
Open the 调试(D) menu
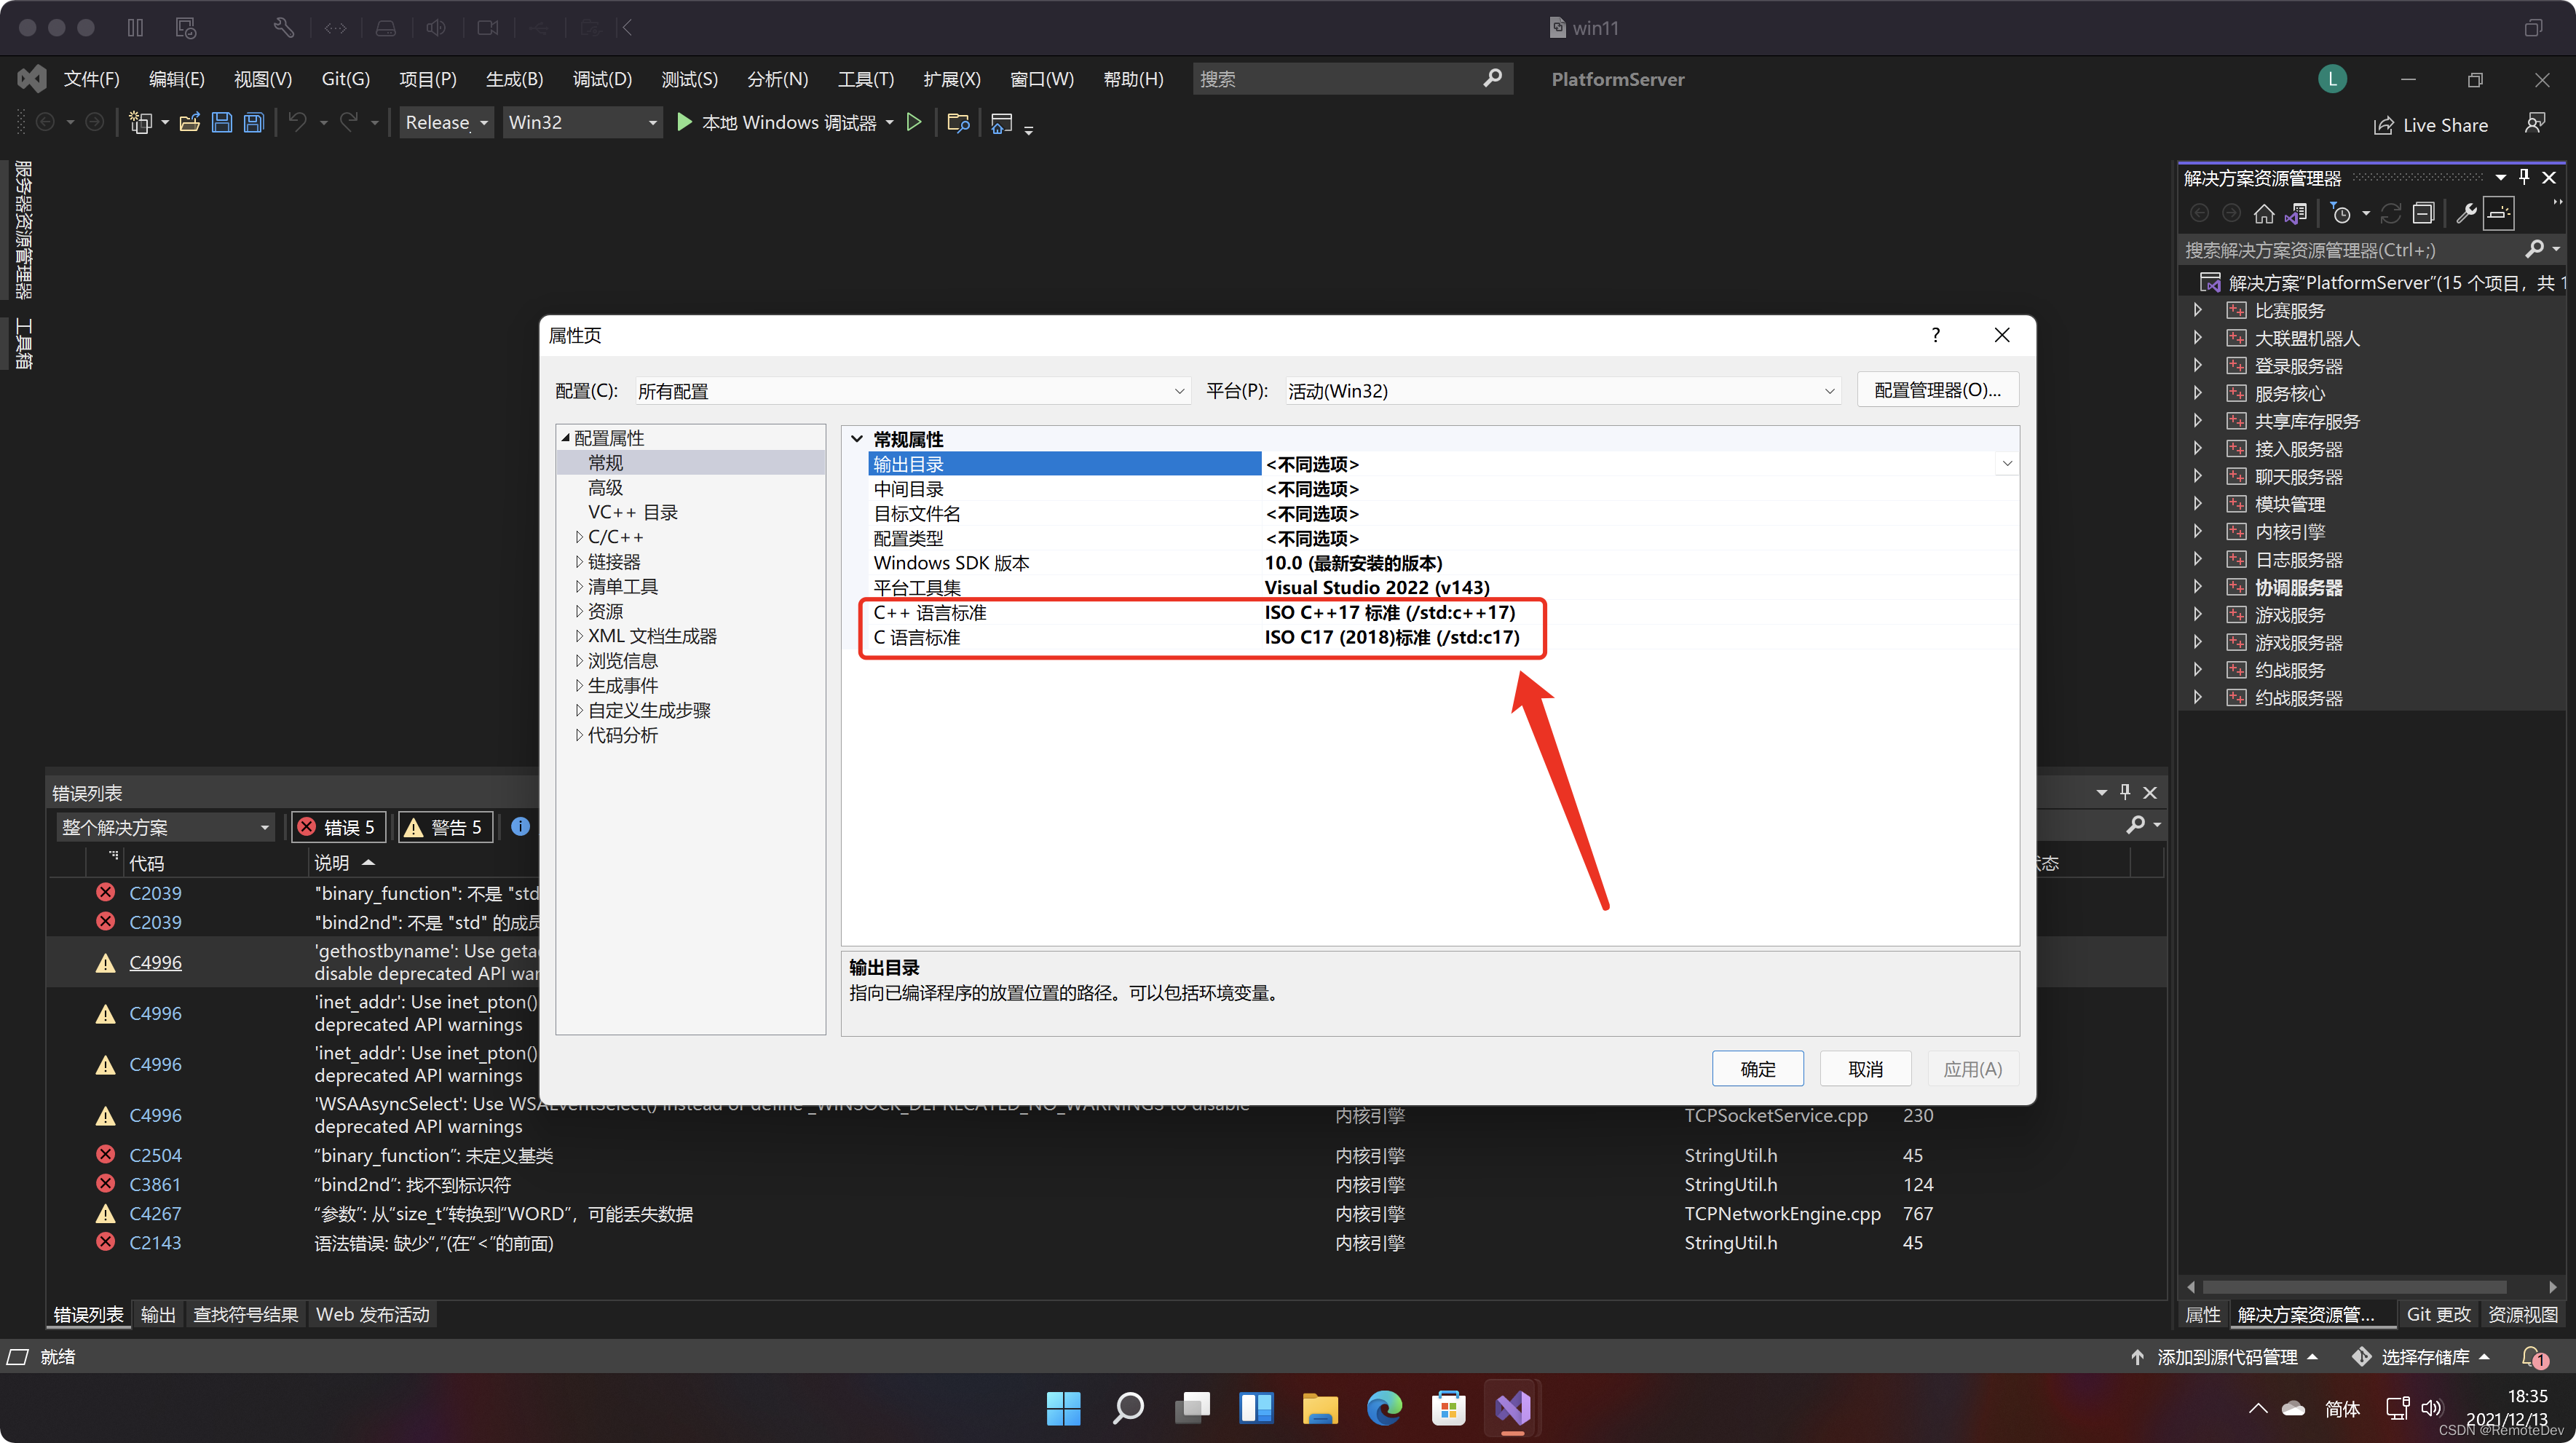coord(602,79)
